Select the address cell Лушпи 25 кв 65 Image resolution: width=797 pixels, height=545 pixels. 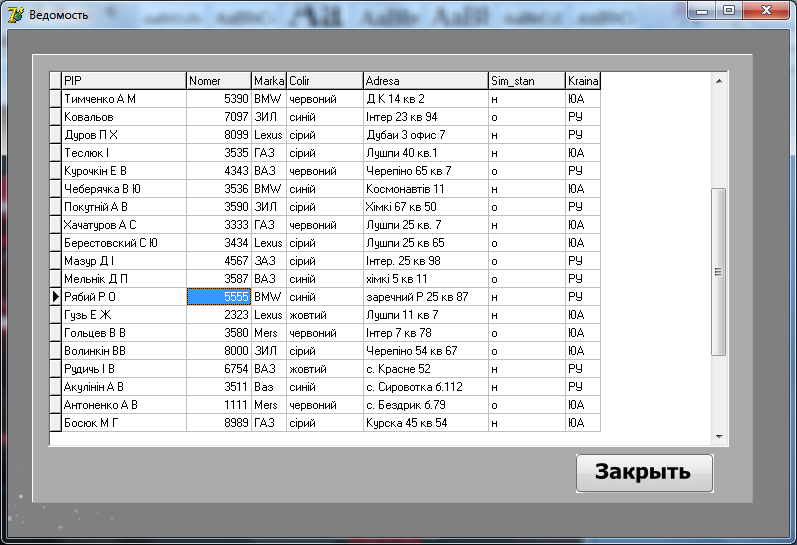[425, 243]
